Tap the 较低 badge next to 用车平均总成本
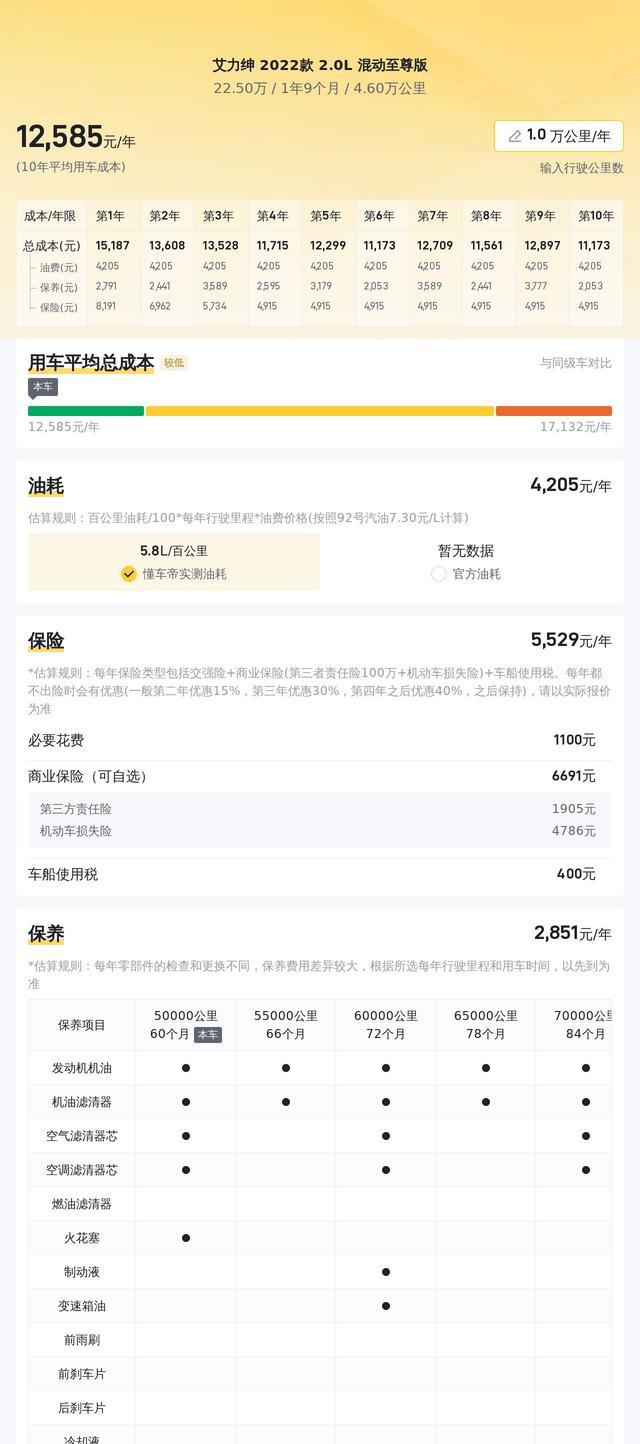The height and width of the screenshot is (1444, 640). coord(174,363)
